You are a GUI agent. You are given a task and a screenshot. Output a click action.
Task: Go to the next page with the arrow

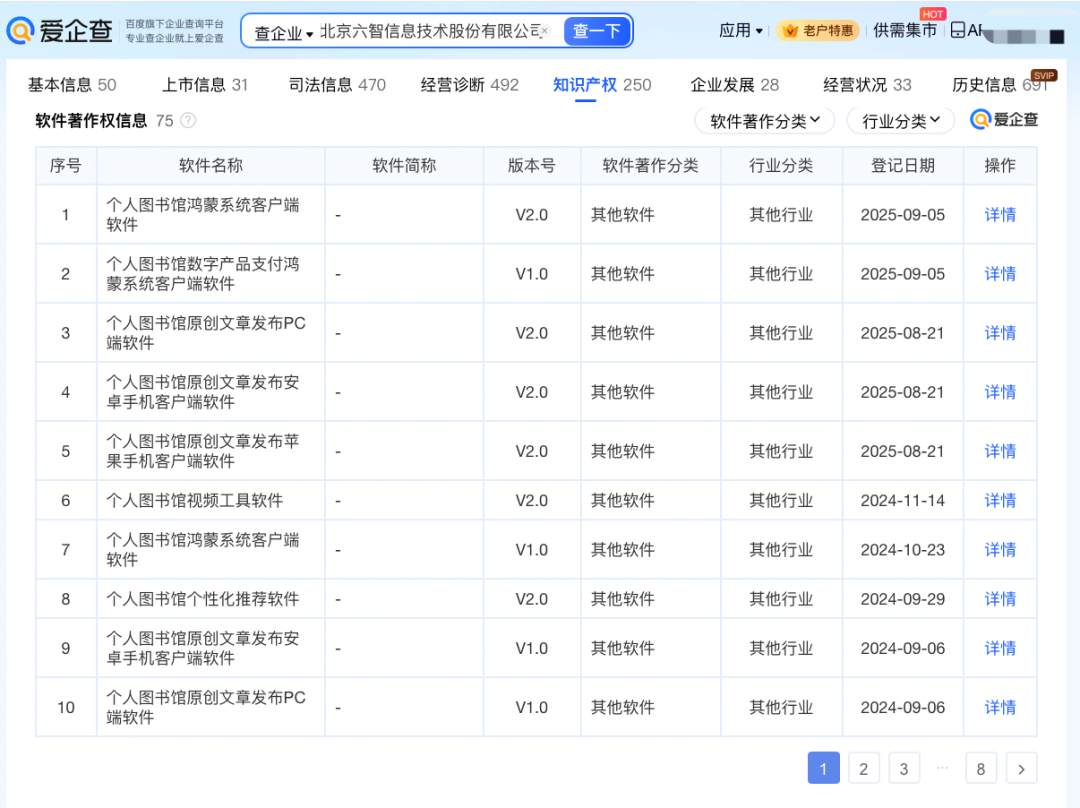pos(1021,768)
